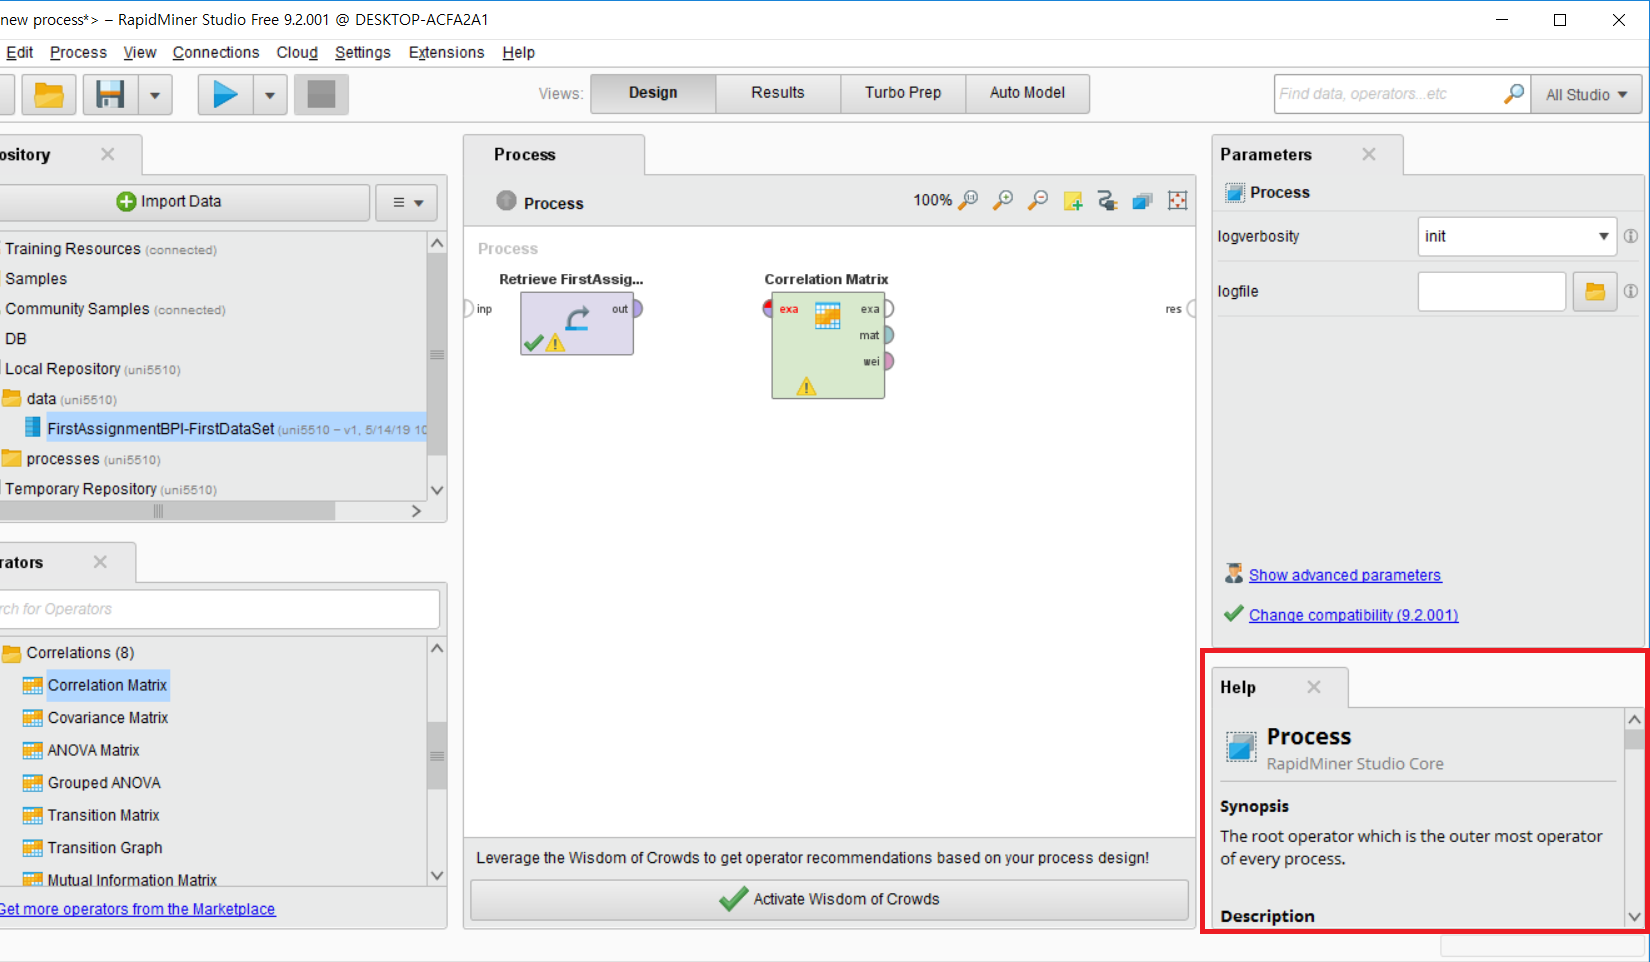The image size is (1650, 962).
Task: Open the Help menu
Action: [x=518, y=52]
